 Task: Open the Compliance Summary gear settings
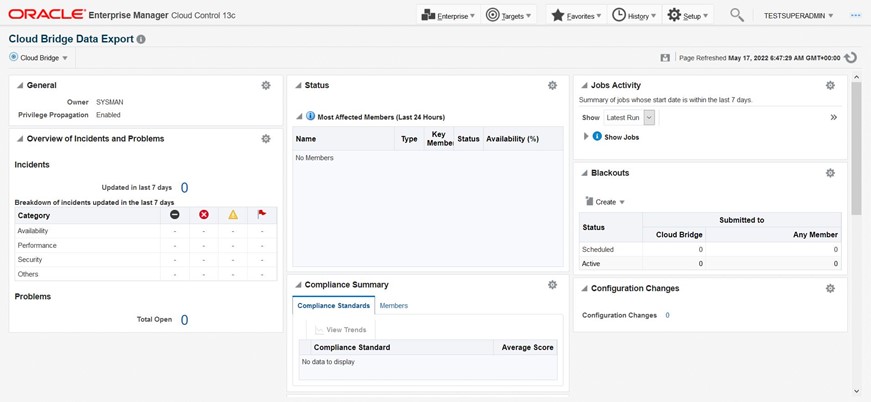pos(552,285)
